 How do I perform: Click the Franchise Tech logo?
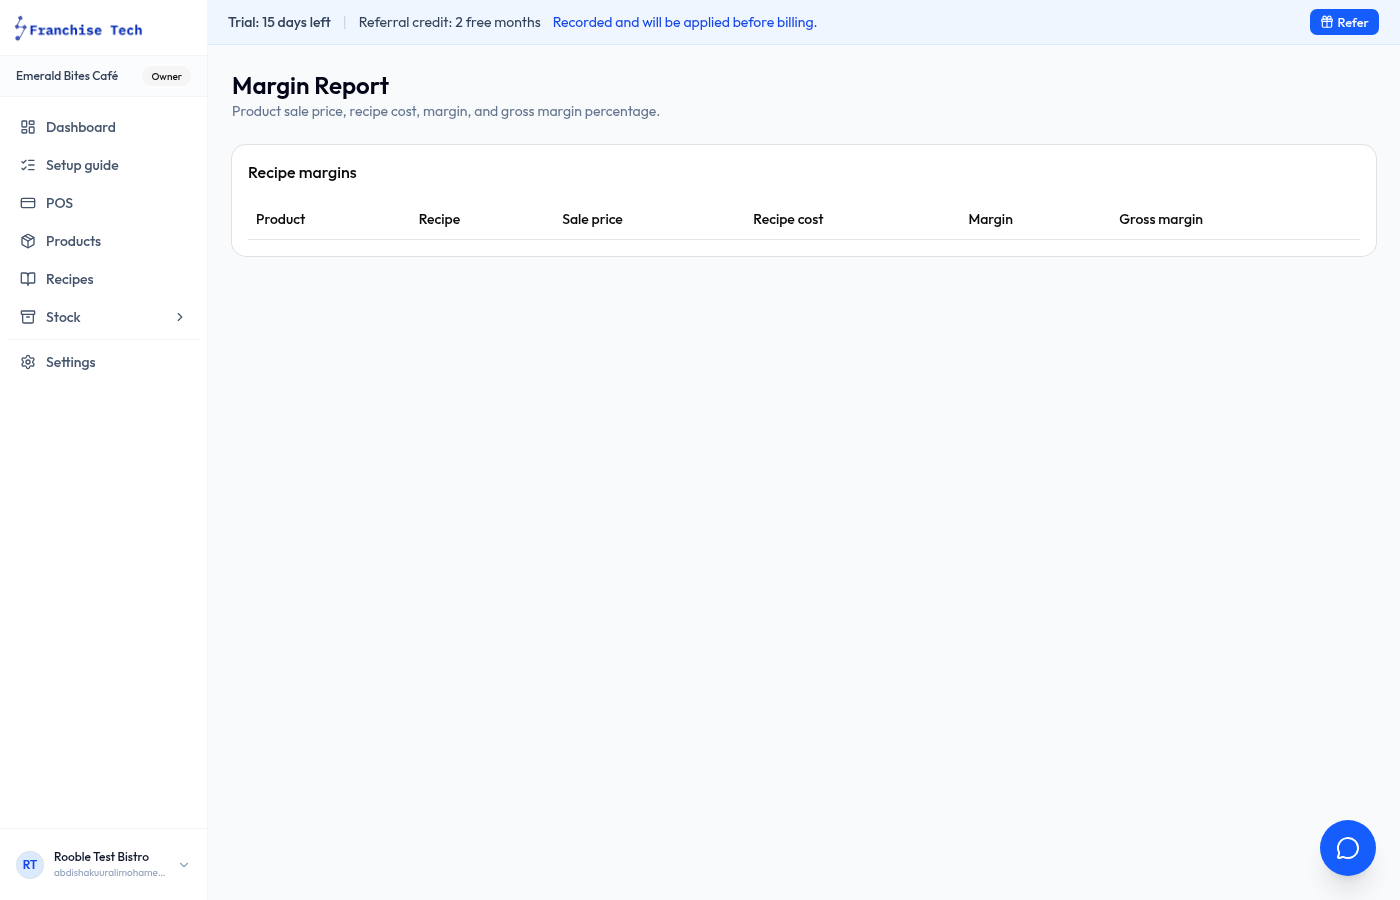pos(78,29)
